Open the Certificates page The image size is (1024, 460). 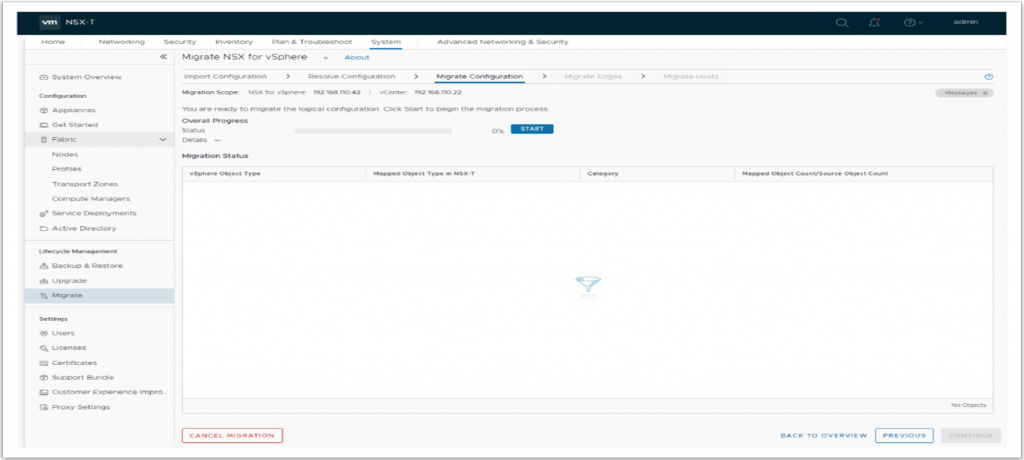point(68,363)
